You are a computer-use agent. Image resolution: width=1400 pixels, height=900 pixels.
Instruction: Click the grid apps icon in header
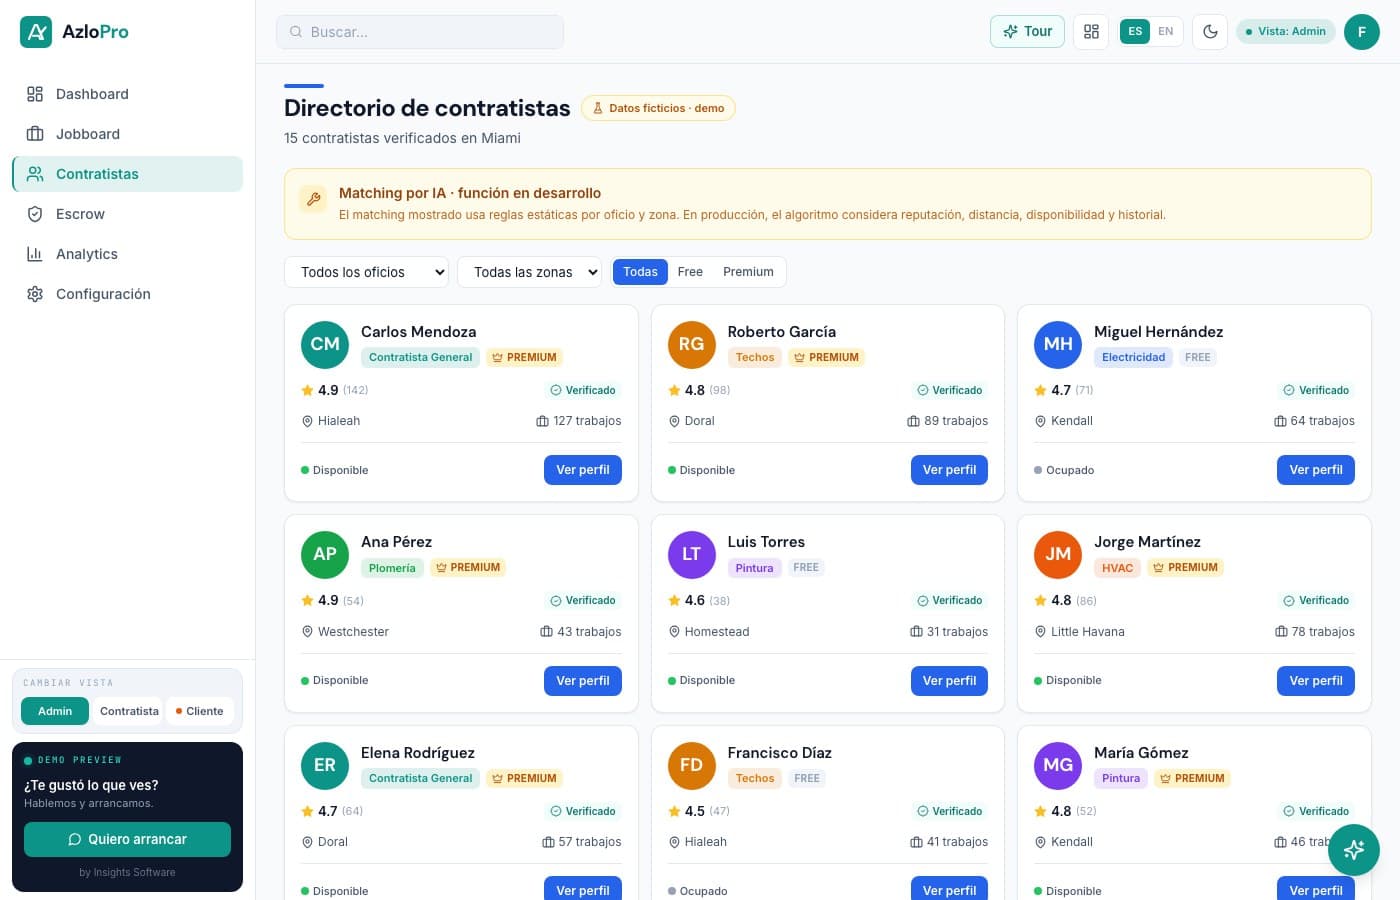(1091, 32)
